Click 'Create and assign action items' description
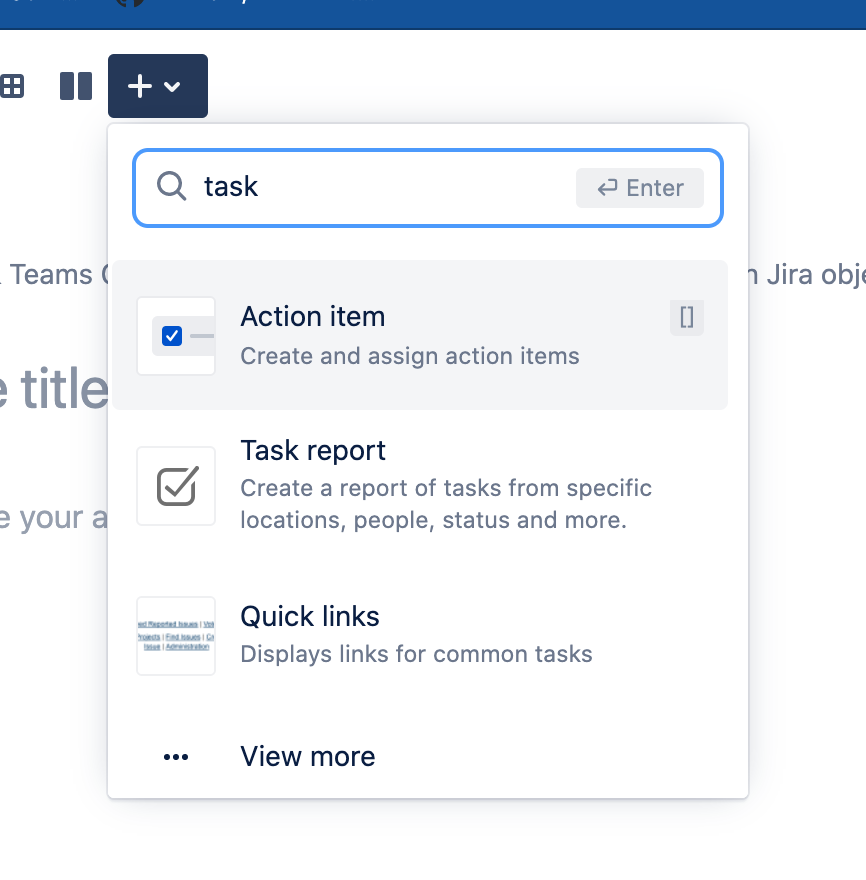 click(x=410, y=356)
